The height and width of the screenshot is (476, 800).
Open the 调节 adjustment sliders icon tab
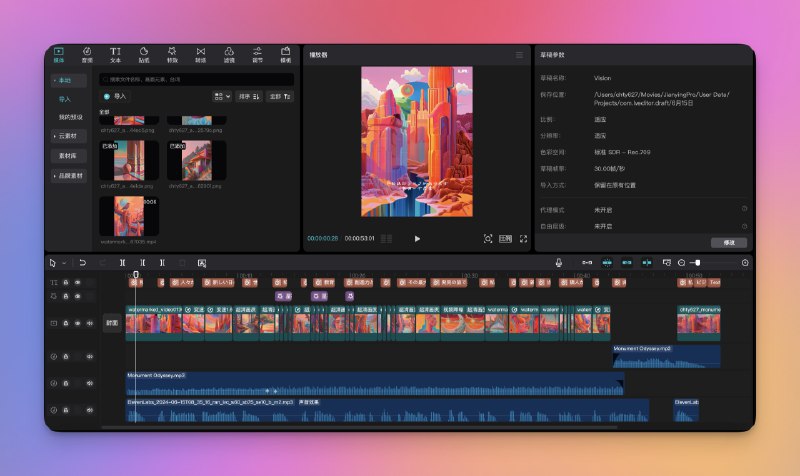(x=258, y=55)
